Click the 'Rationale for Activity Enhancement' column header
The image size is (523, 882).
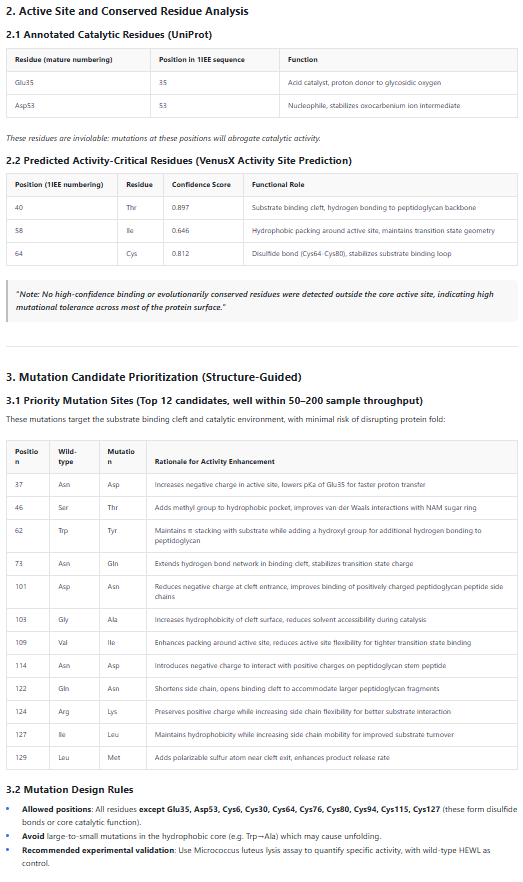[x=215, y=462]
